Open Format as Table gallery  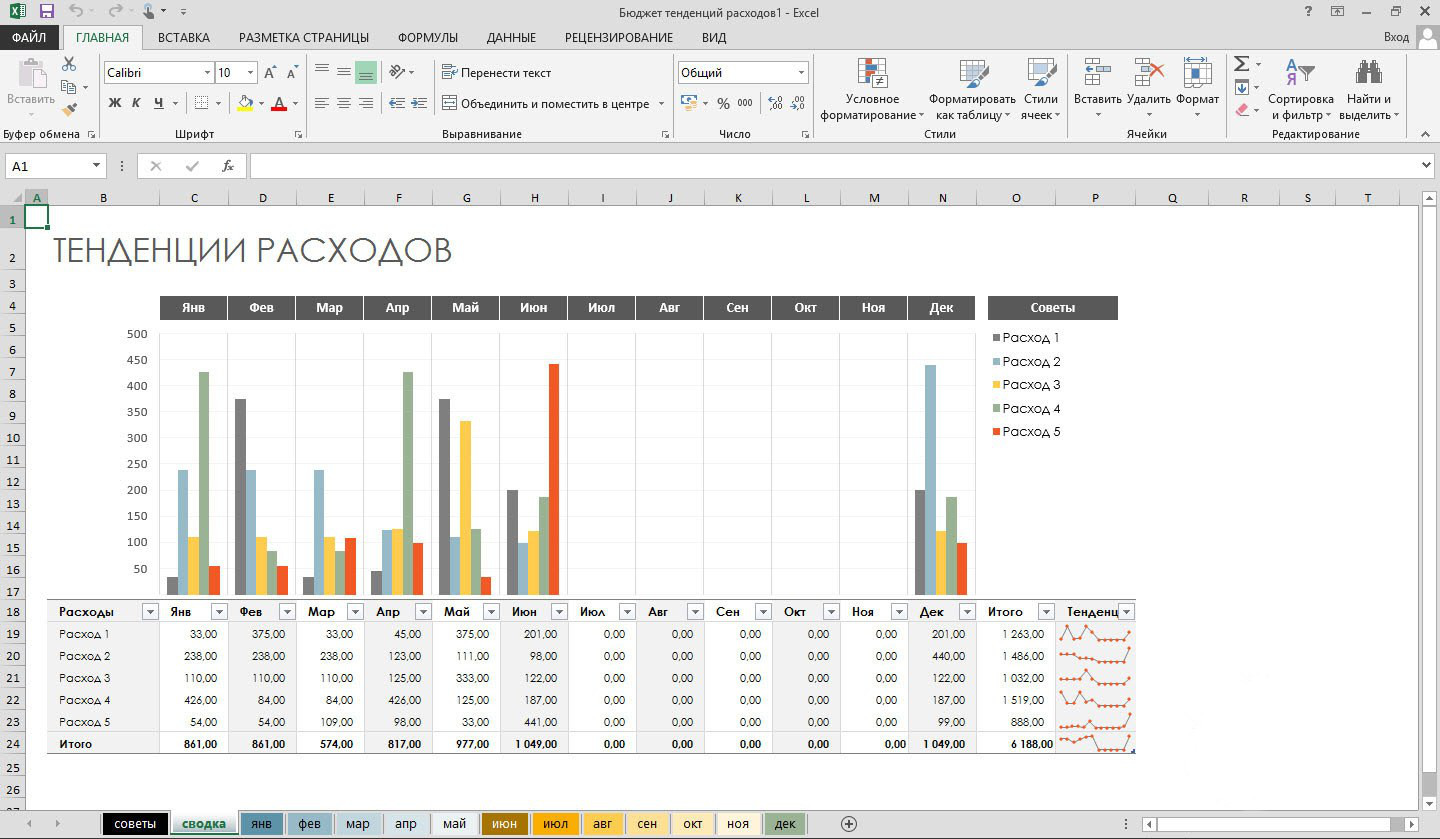tap(972, 74)
